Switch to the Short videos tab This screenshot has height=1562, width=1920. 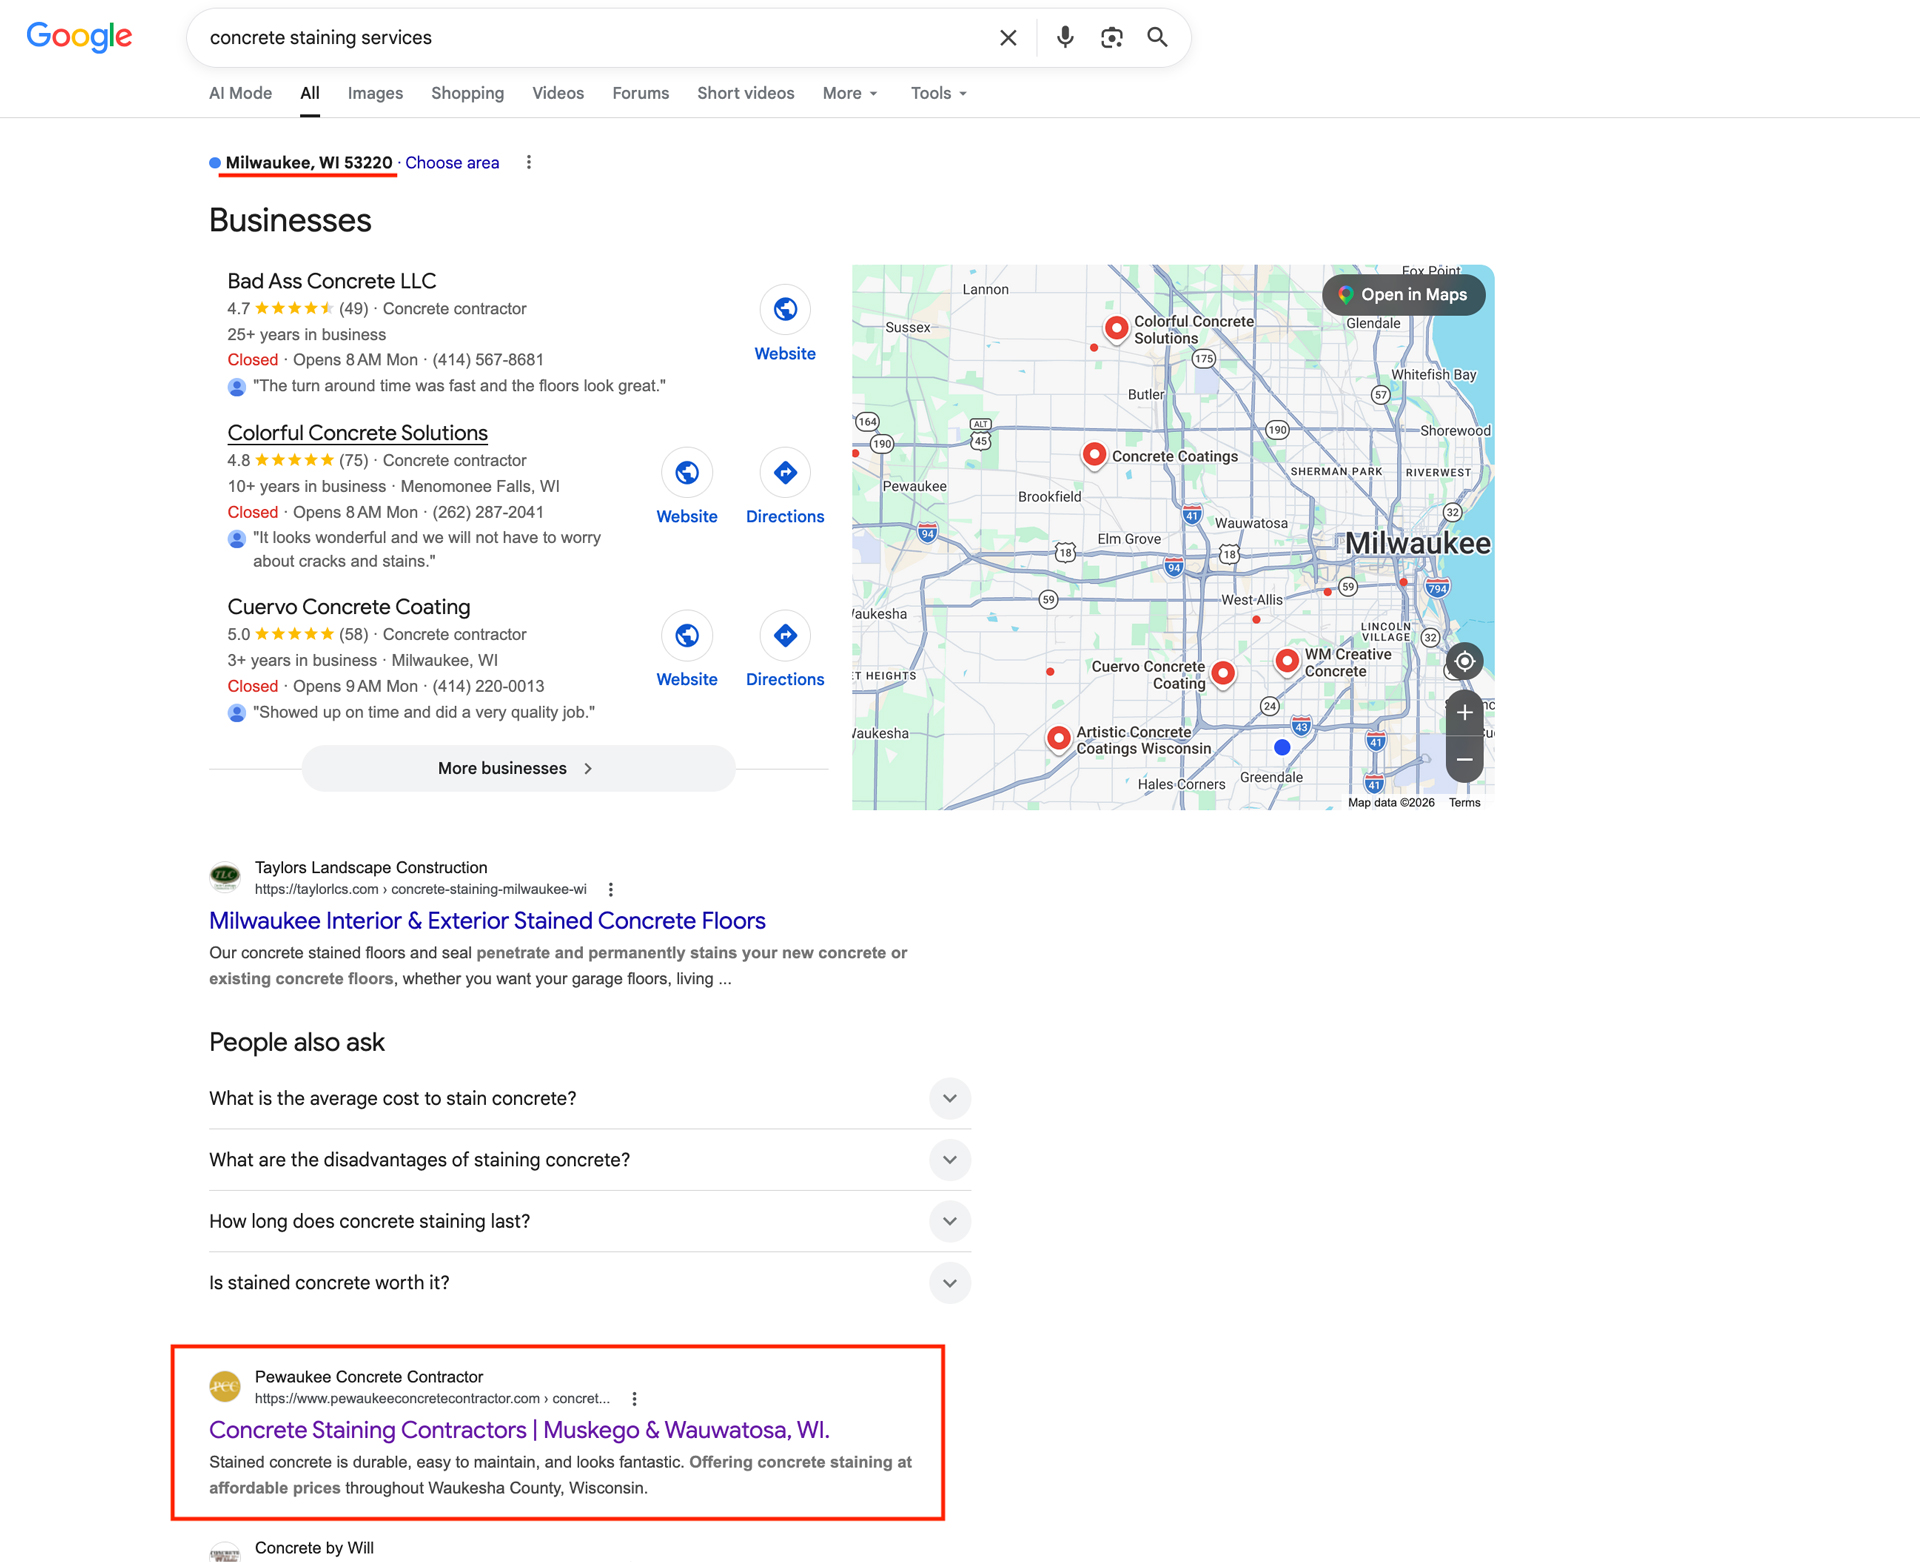[746, 93]
